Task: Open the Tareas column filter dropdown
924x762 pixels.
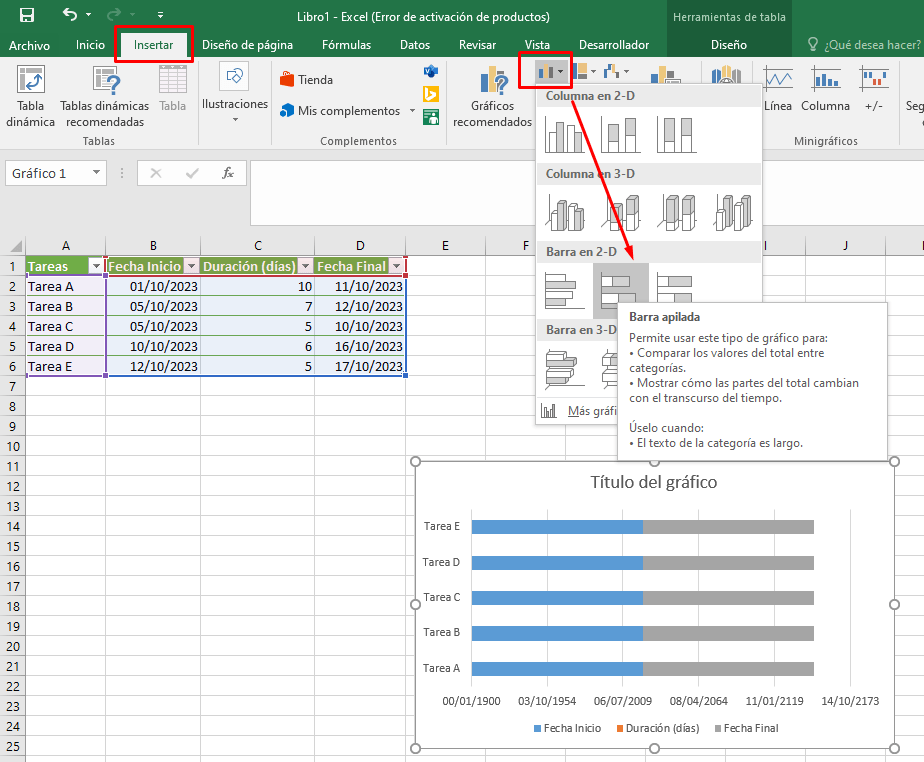Action: [x=96, y=266]
